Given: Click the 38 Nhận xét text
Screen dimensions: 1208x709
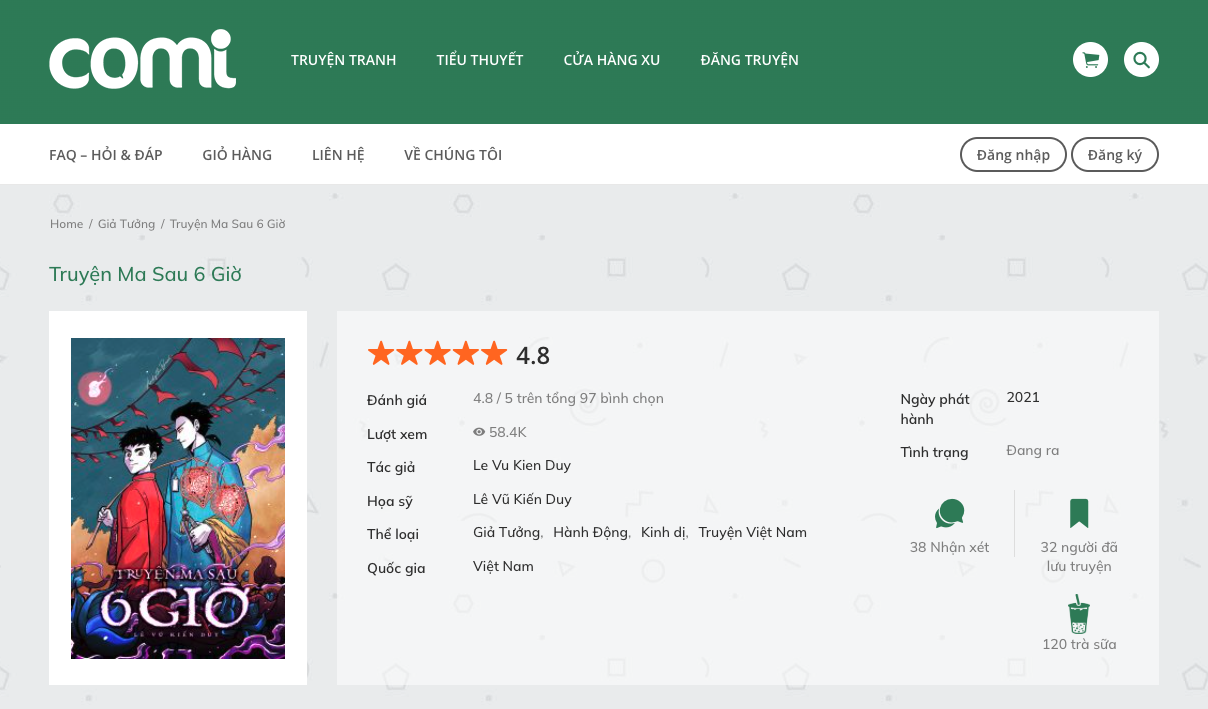Looking at the screenshot, I should click(949, 547).
